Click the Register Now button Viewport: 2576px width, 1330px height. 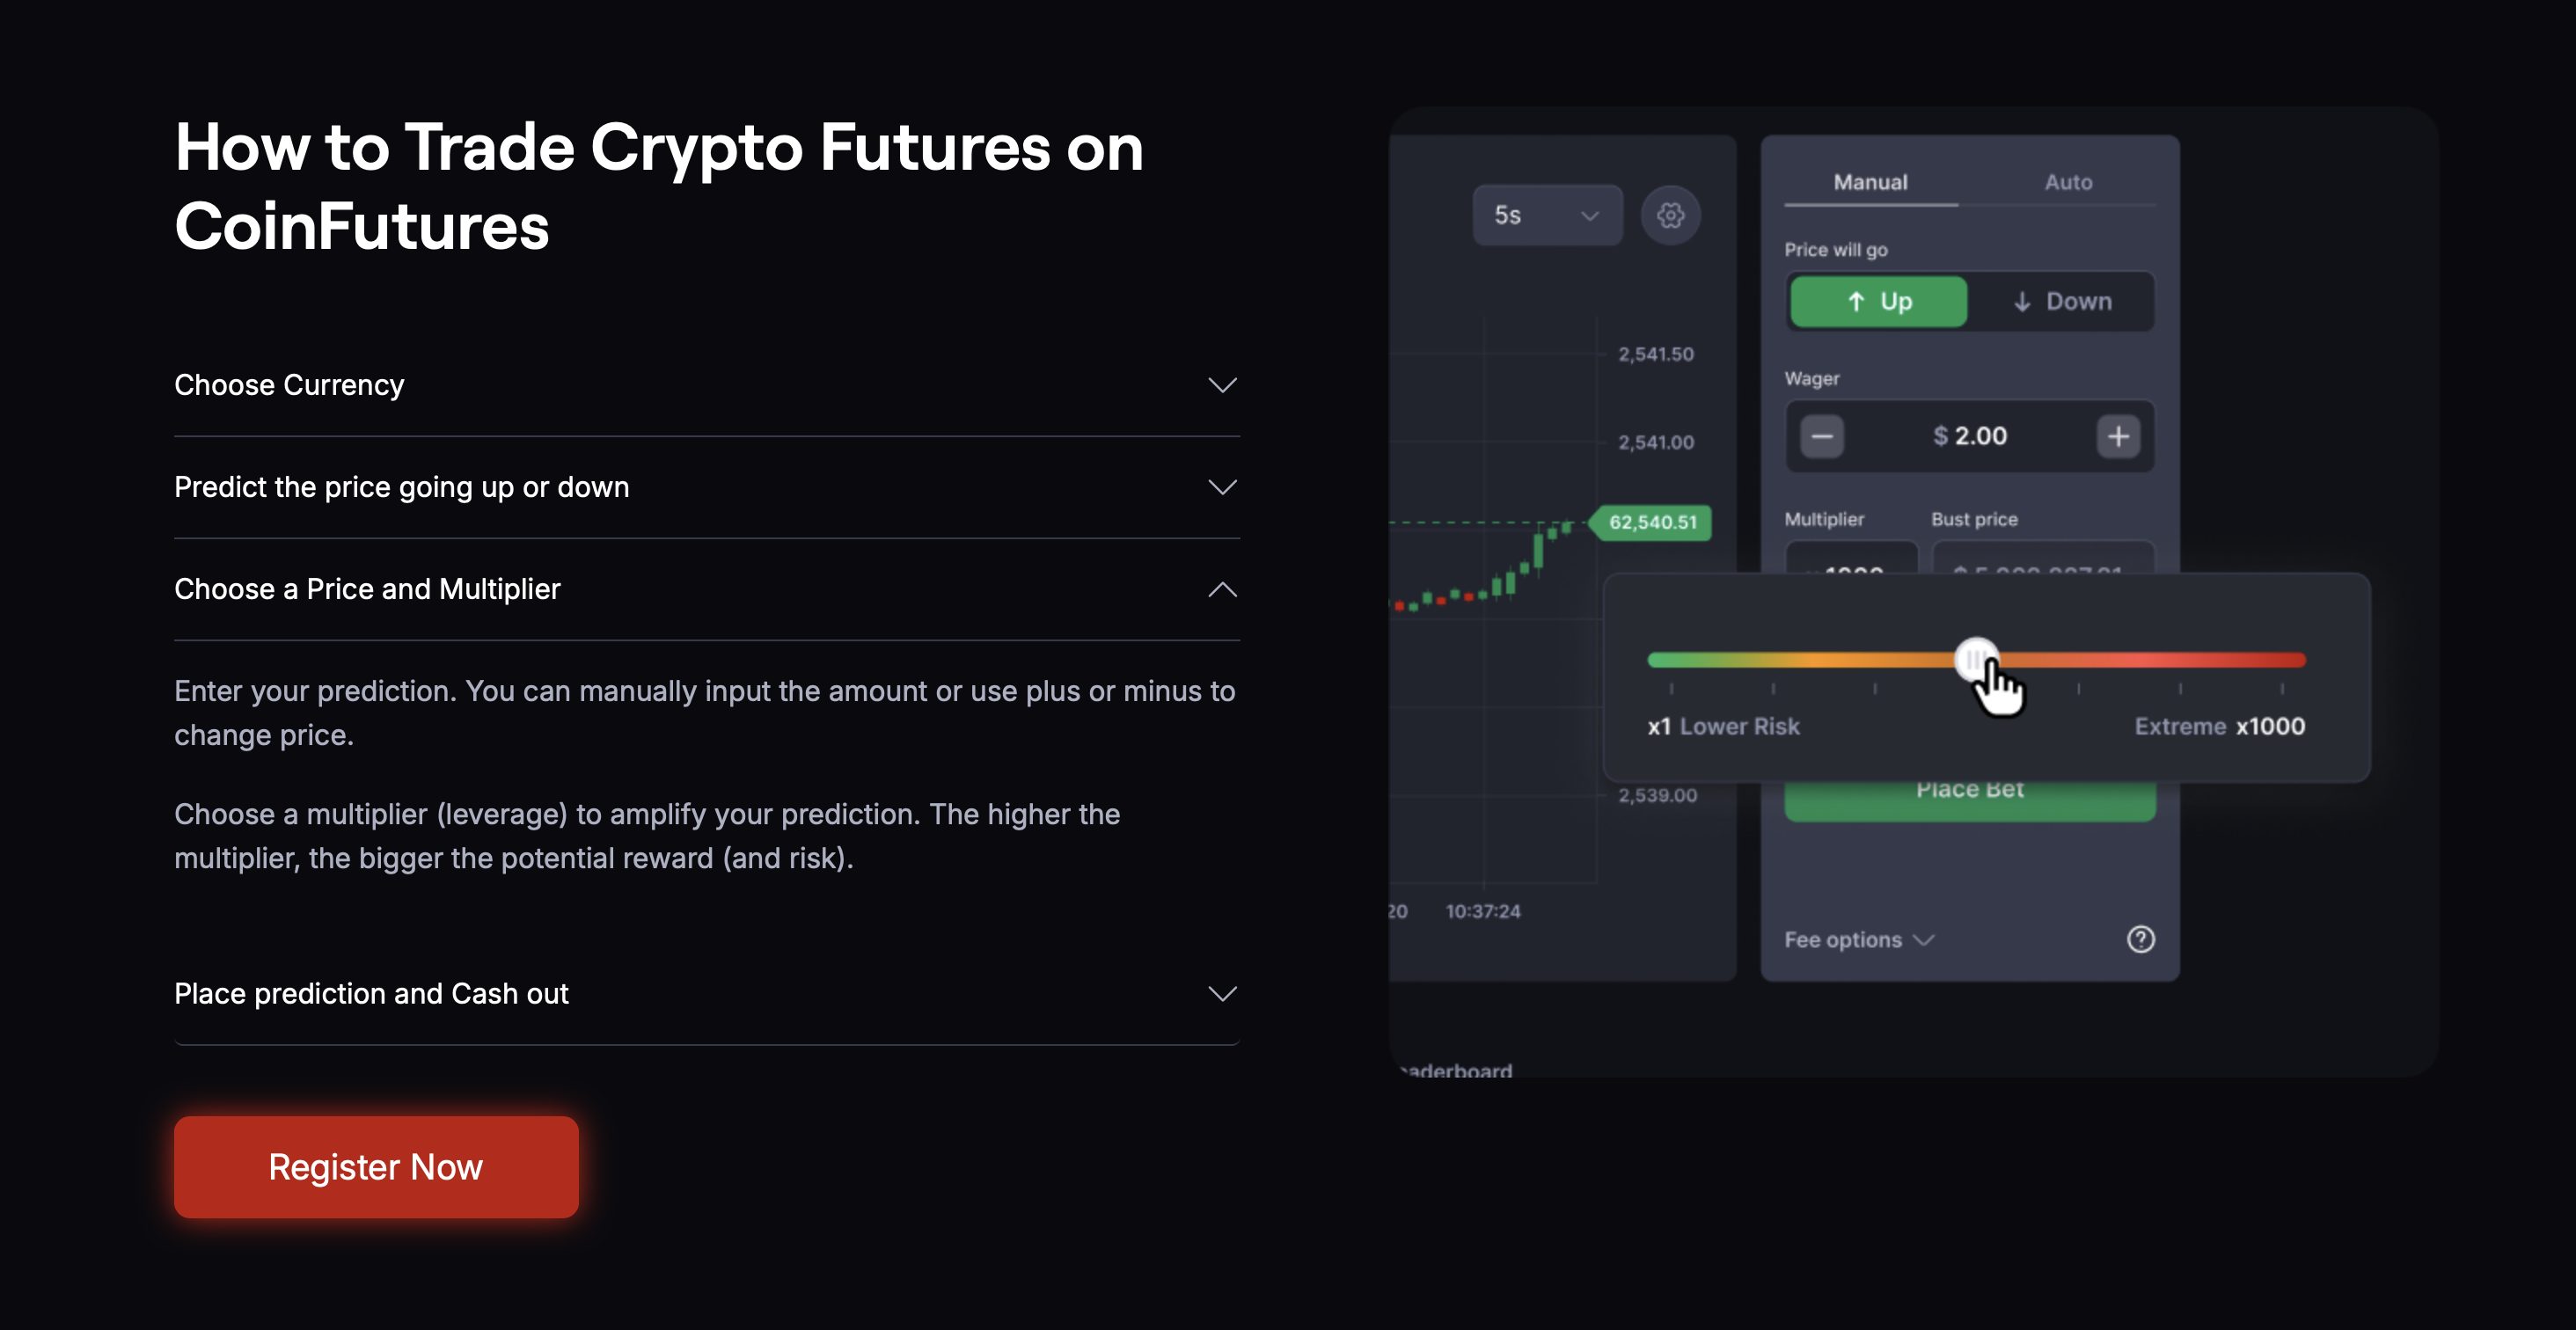pos(375,1167)
